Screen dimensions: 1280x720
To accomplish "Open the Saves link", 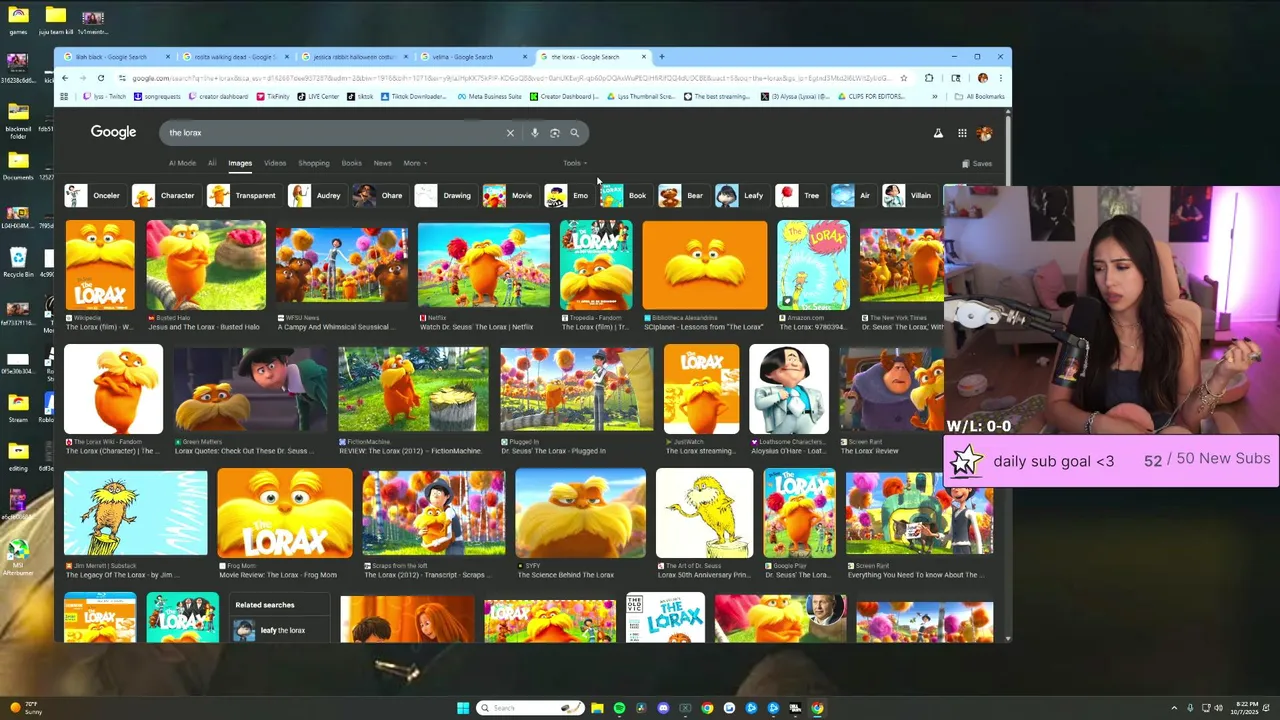I will pos(977,163).
